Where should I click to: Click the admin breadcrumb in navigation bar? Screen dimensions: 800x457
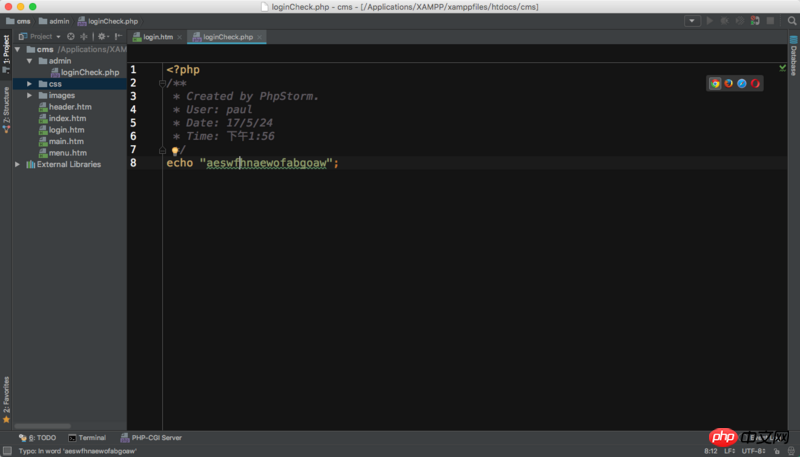(x=54, y=20)
